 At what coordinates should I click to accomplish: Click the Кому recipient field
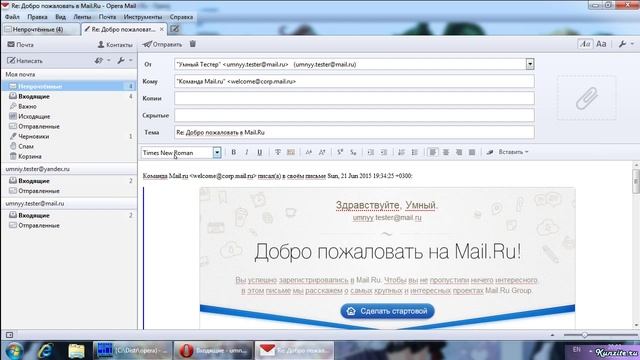354,81
